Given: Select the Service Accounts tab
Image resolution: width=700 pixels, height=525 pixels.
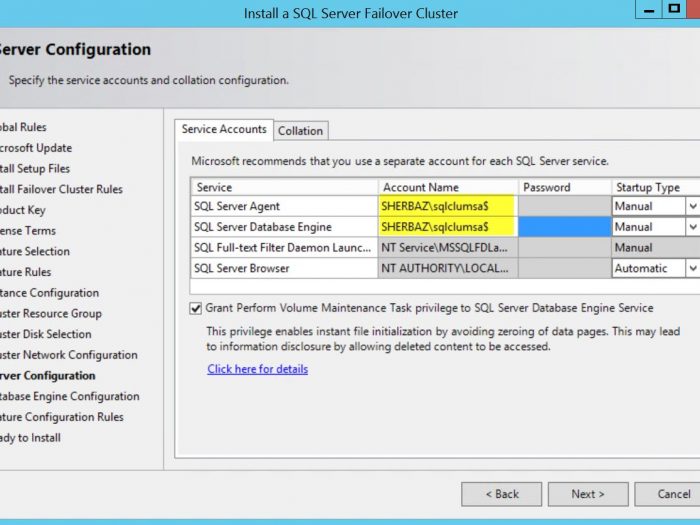Looking at the screenshot, I should (224, 130).
